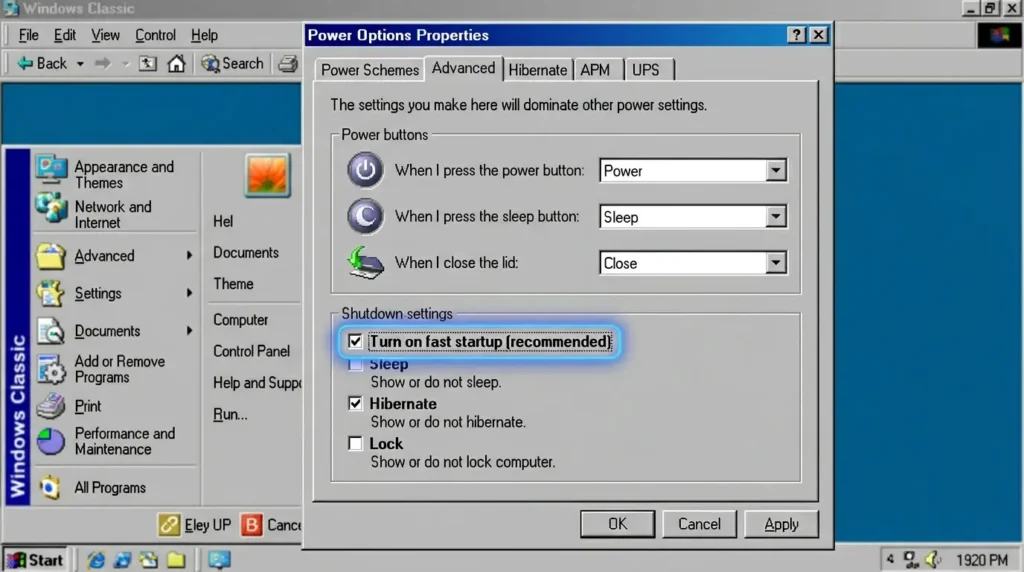Viewport: 1024px width, 572px height.
Task: Click Theme in the start menu
Action: (233, 284)
